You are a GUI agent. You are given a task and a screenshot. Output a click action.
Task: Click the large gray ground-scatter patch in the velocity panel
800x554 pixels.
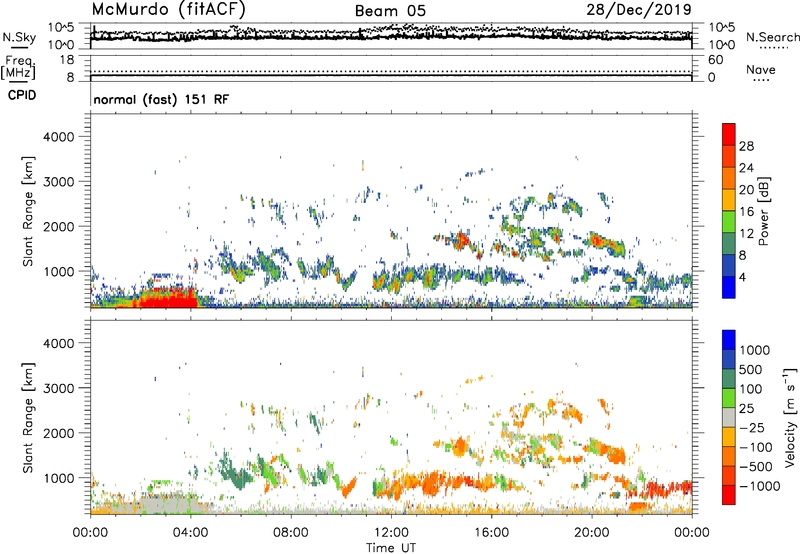(x=168, y=504)
